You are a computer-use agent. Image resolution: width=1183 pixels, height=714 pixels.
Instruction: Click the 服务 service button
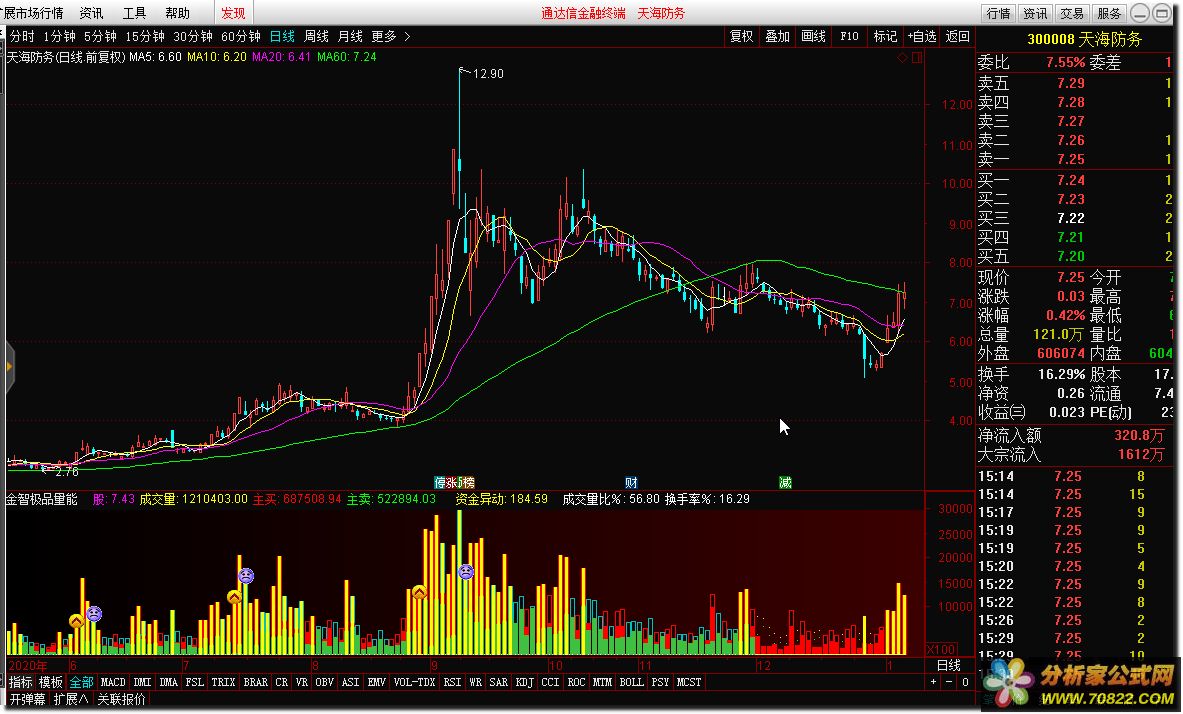(1108, 14)
